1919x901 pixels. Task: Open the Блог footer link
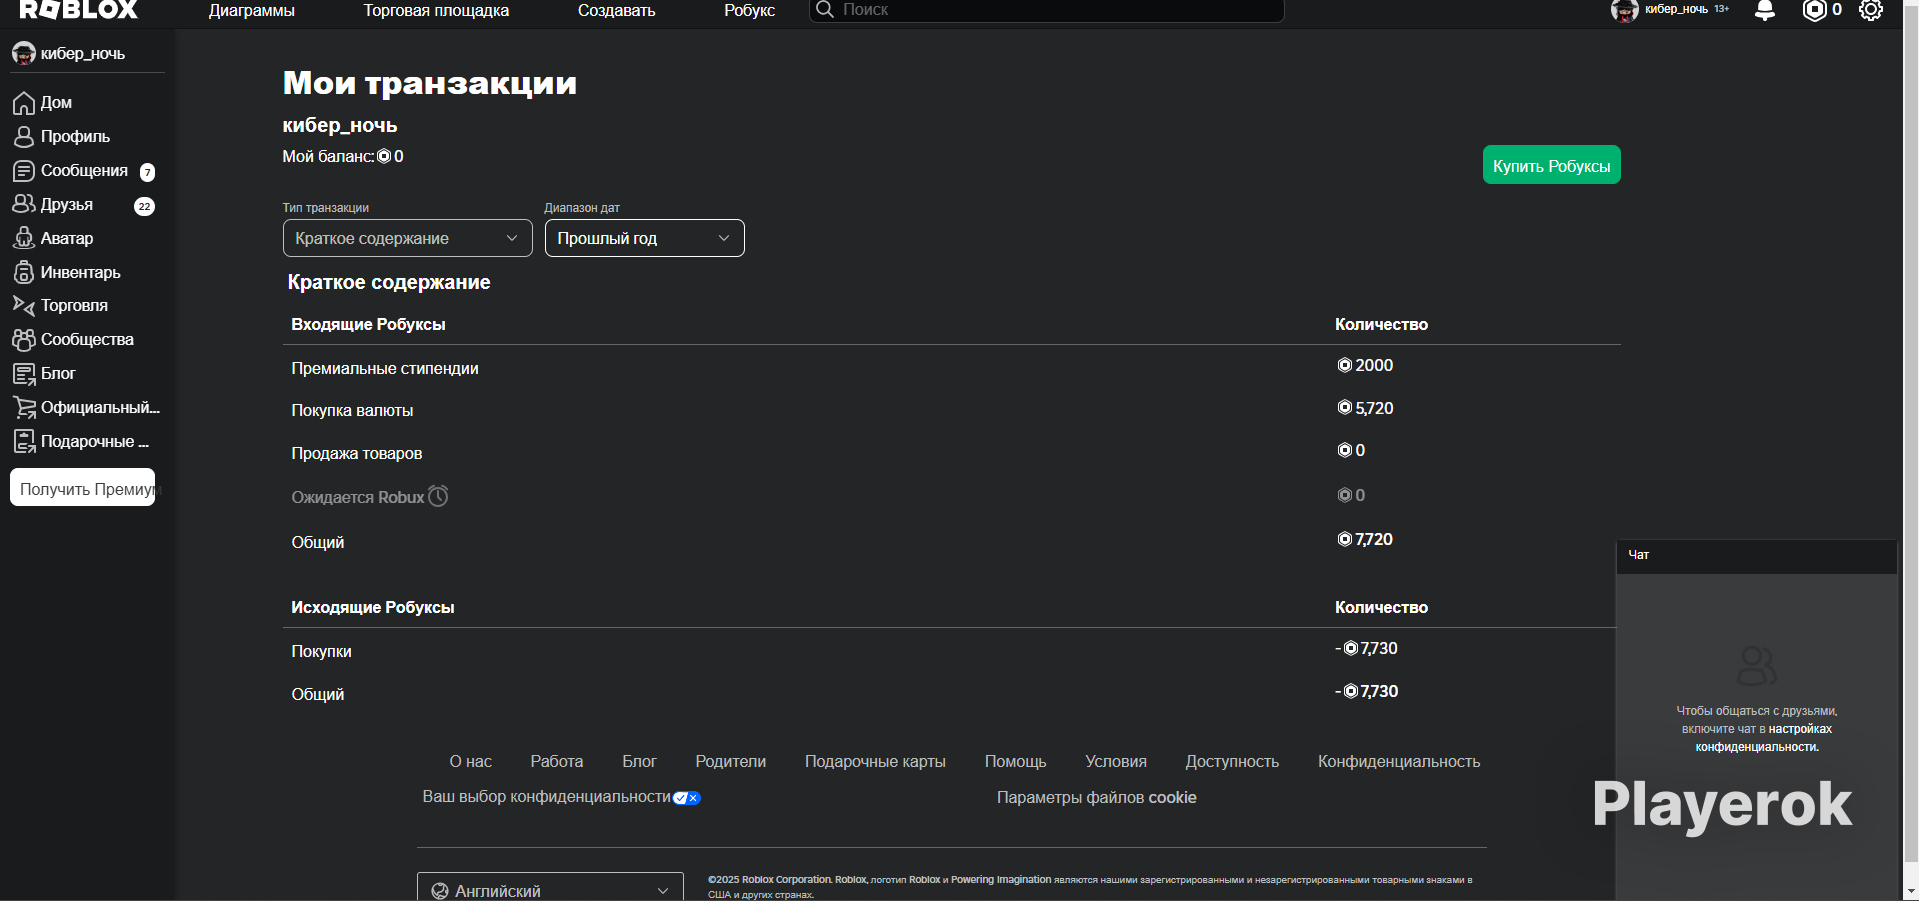coord(640,761)
